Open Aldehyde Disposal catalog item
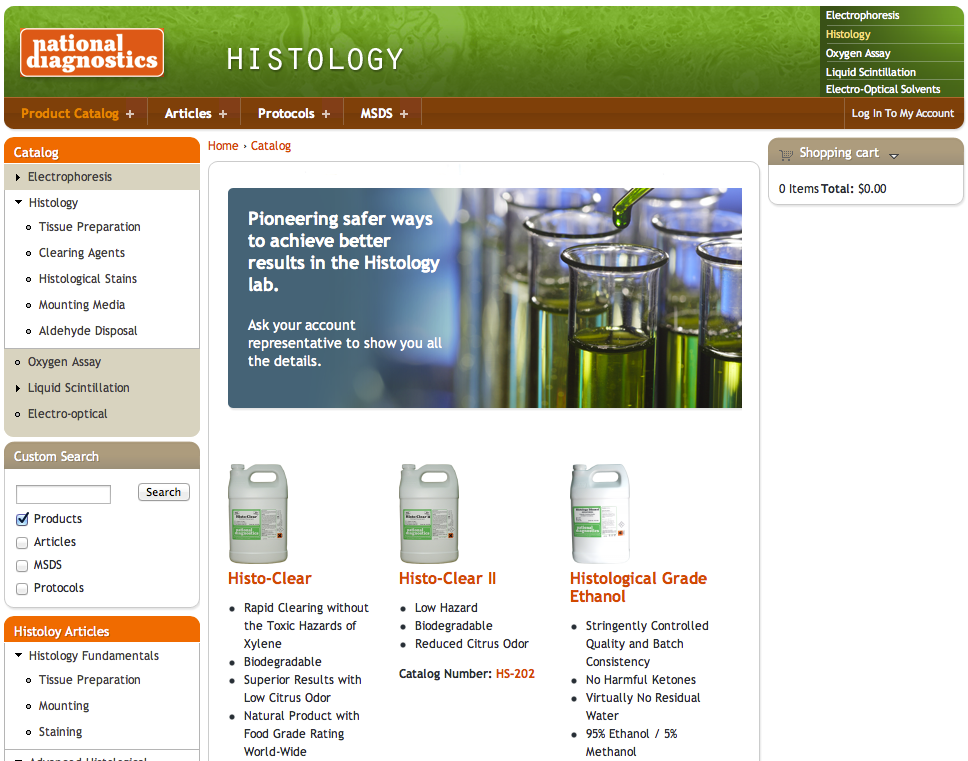Viewport: 968px width, 761px height. [88, 331]
